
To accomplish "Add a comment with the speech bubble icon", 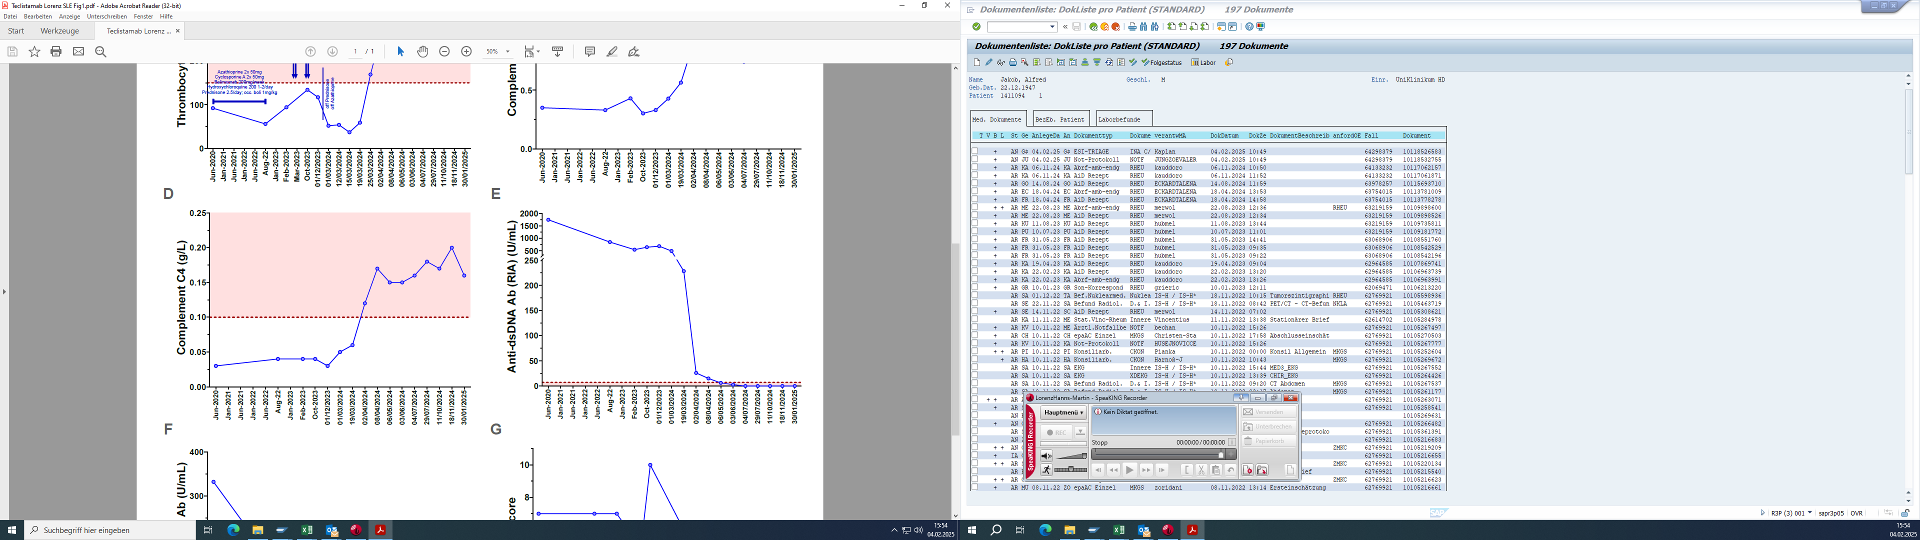I will (x=589, y=51).
